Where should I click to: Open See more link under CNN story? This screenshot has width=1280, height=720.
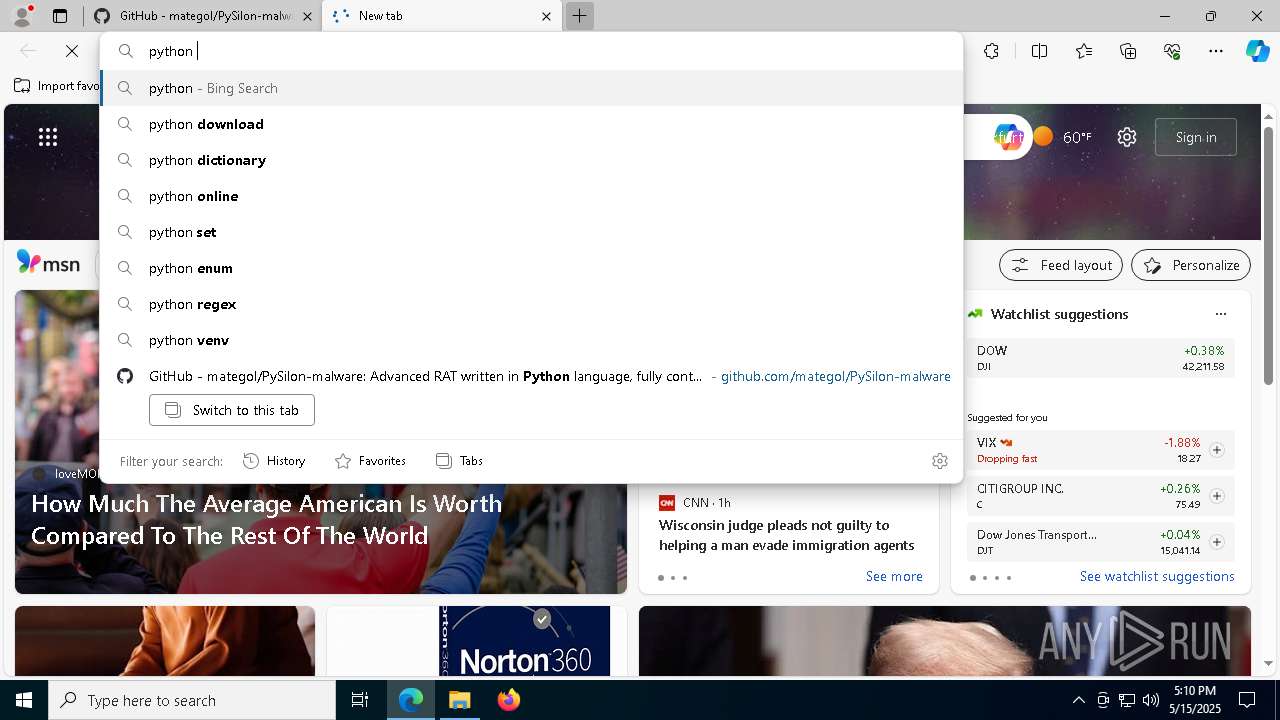[894, 576]
